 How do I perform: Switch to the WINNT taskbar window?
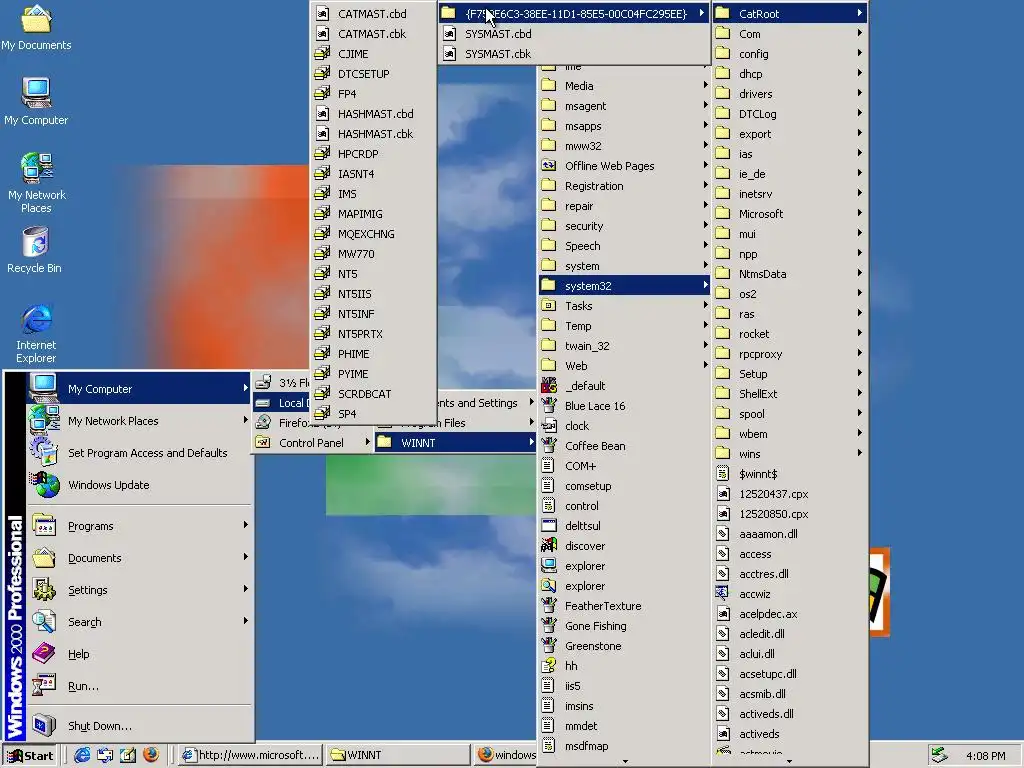pos(397,755)
